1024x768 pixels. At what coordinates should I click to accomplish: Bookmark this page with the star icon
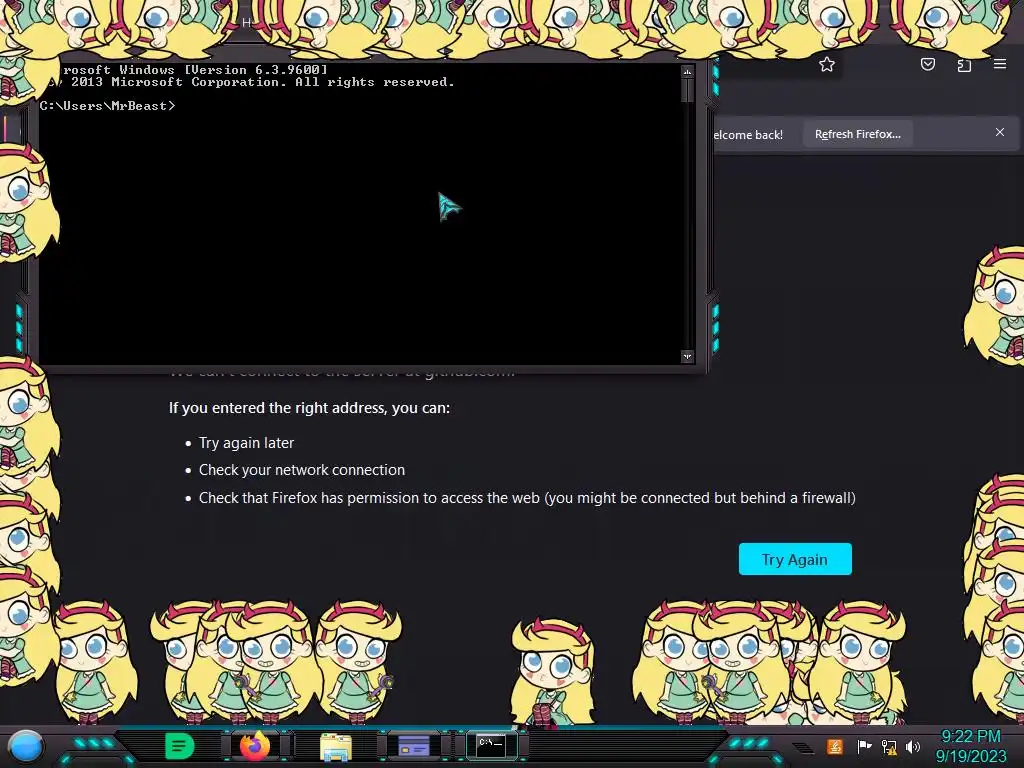tap(827, 64)
